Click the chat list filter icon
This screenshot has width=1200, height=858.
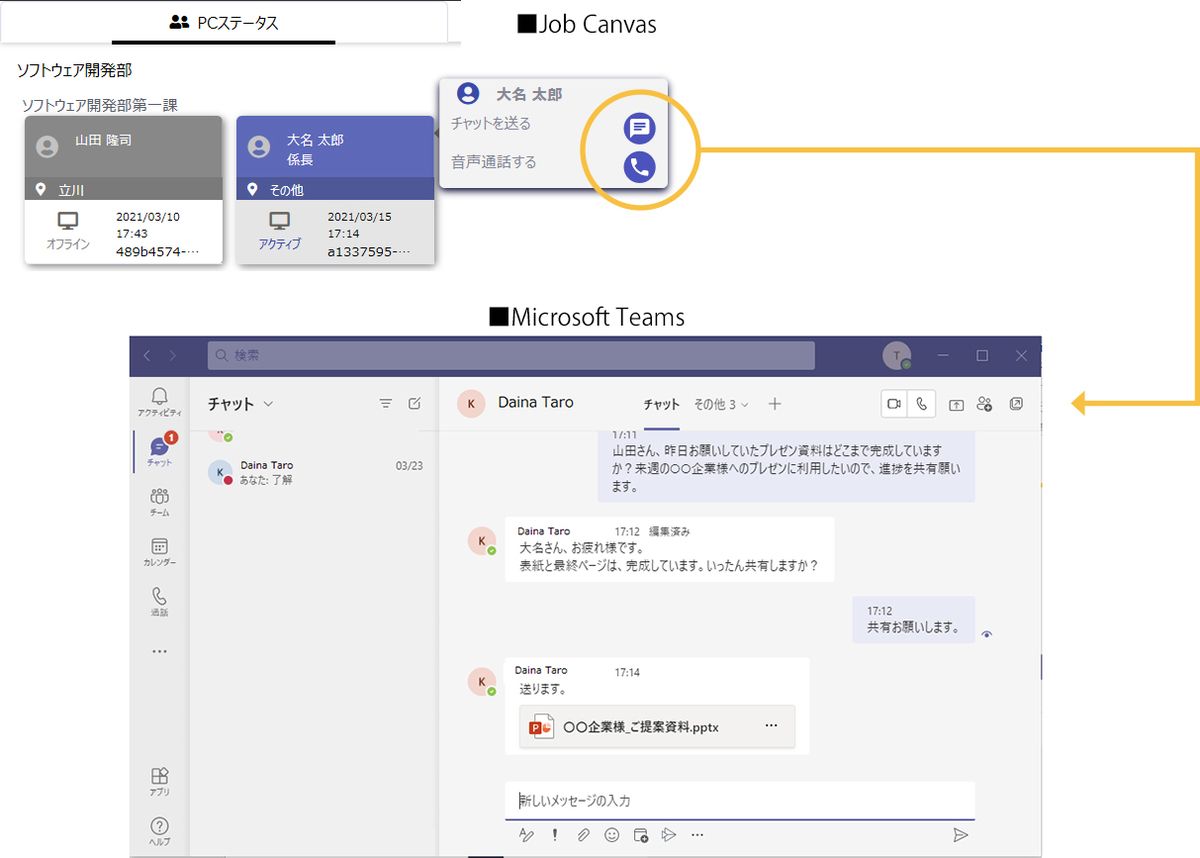pos(385,404)
